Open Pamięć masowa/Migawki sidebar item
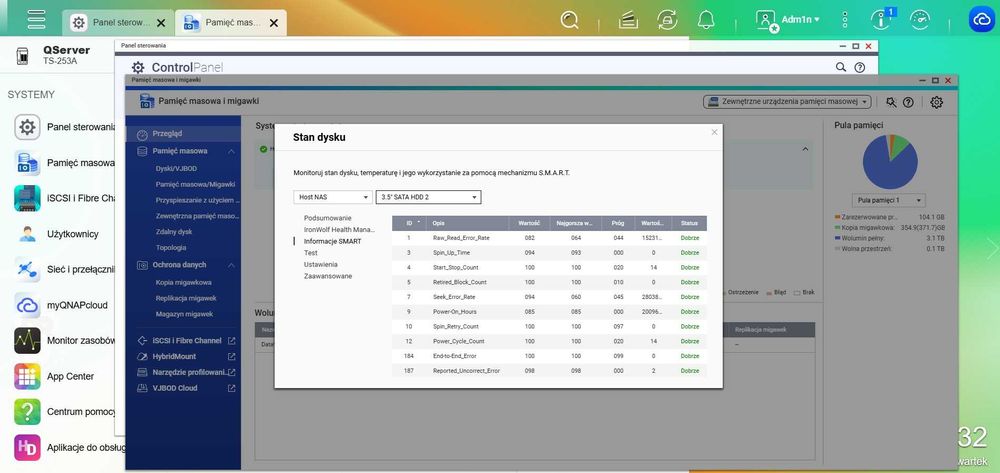 (x=195, y=184)
